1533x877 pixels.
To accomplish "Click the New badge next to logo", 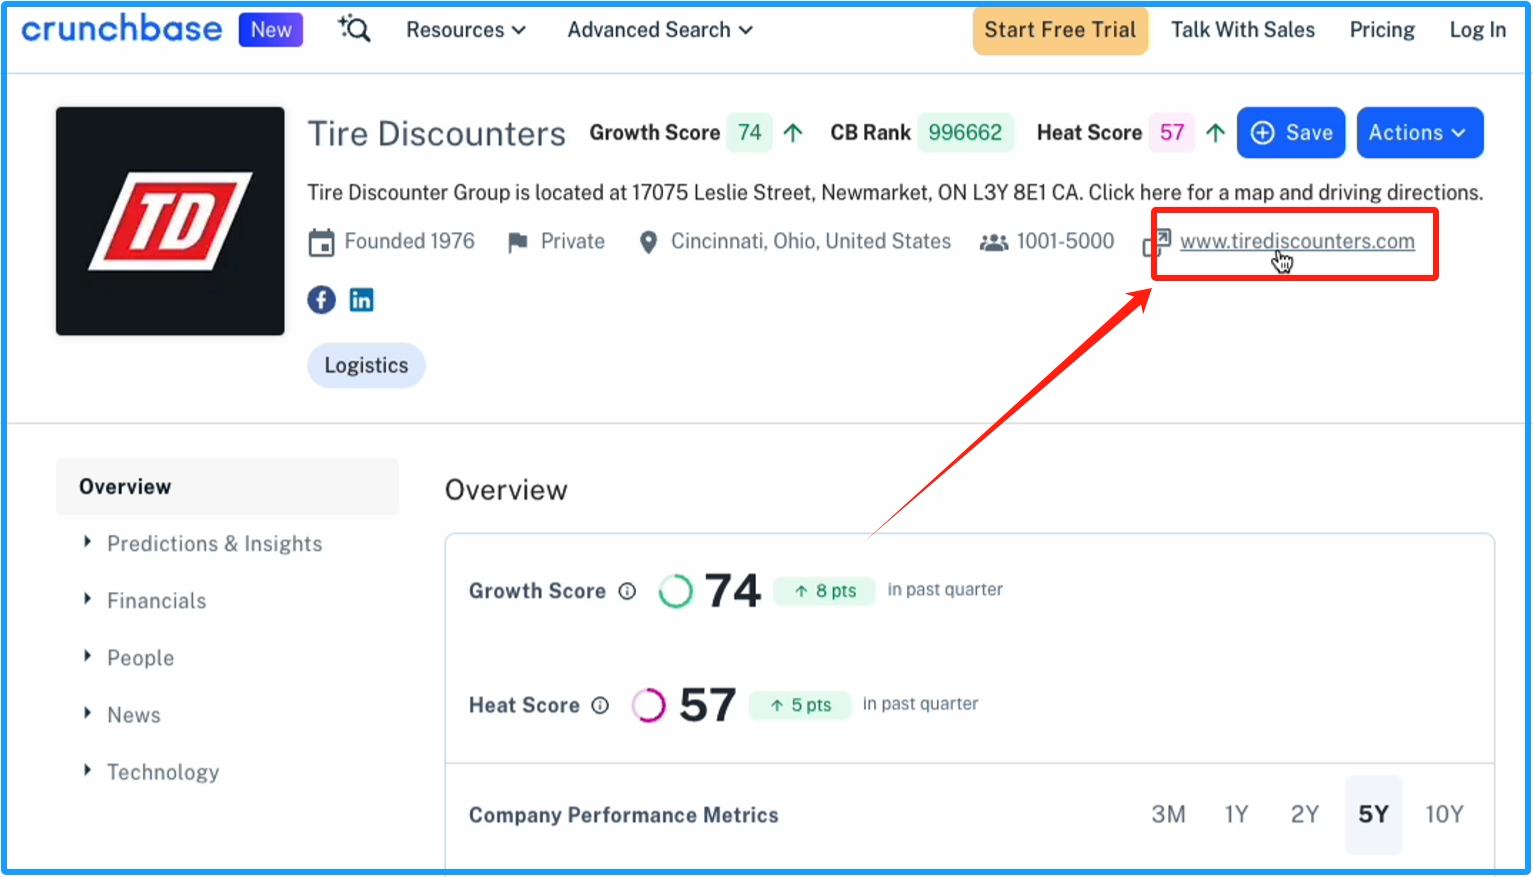I will [x=271, y=30].
